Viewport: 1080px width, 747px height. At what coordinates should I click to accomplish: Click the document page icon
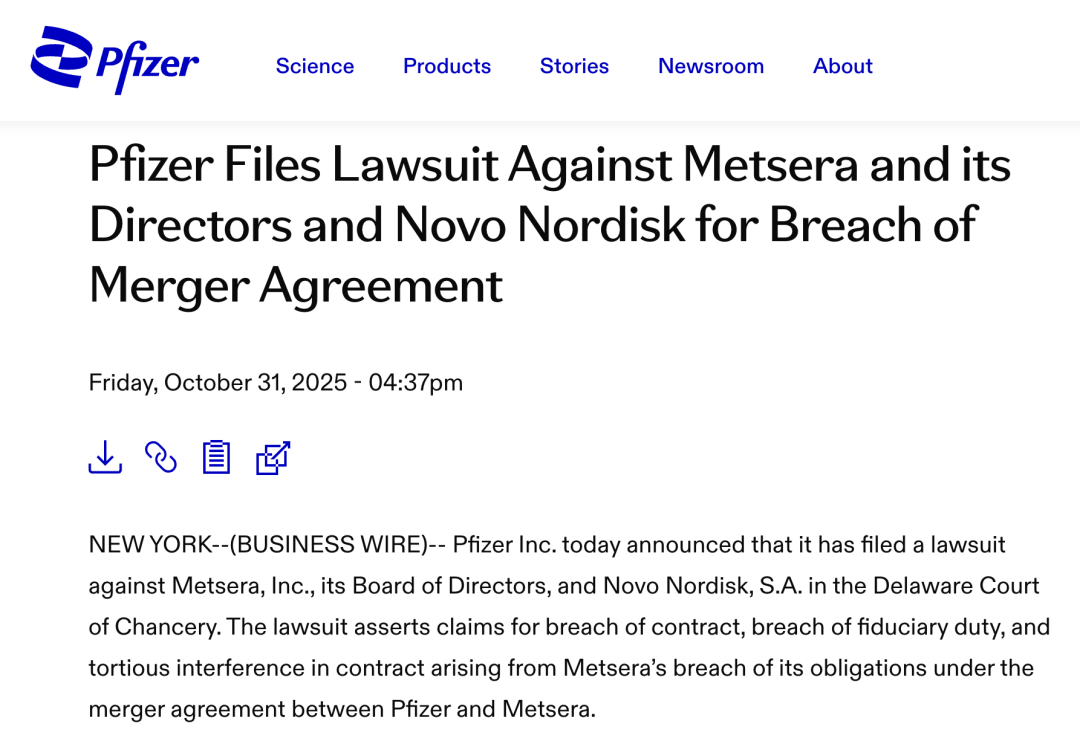point(216,457)
